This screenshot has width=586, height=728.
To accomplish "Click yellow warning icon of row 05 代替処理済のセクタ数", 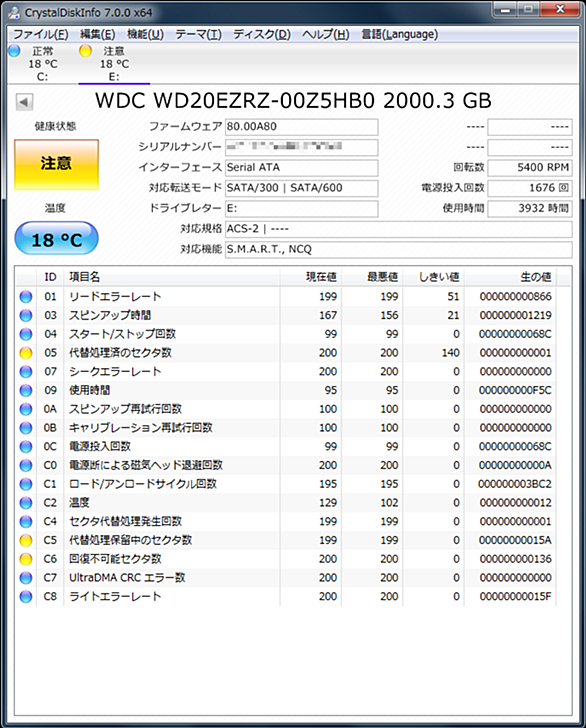I will tap(26, 353).
